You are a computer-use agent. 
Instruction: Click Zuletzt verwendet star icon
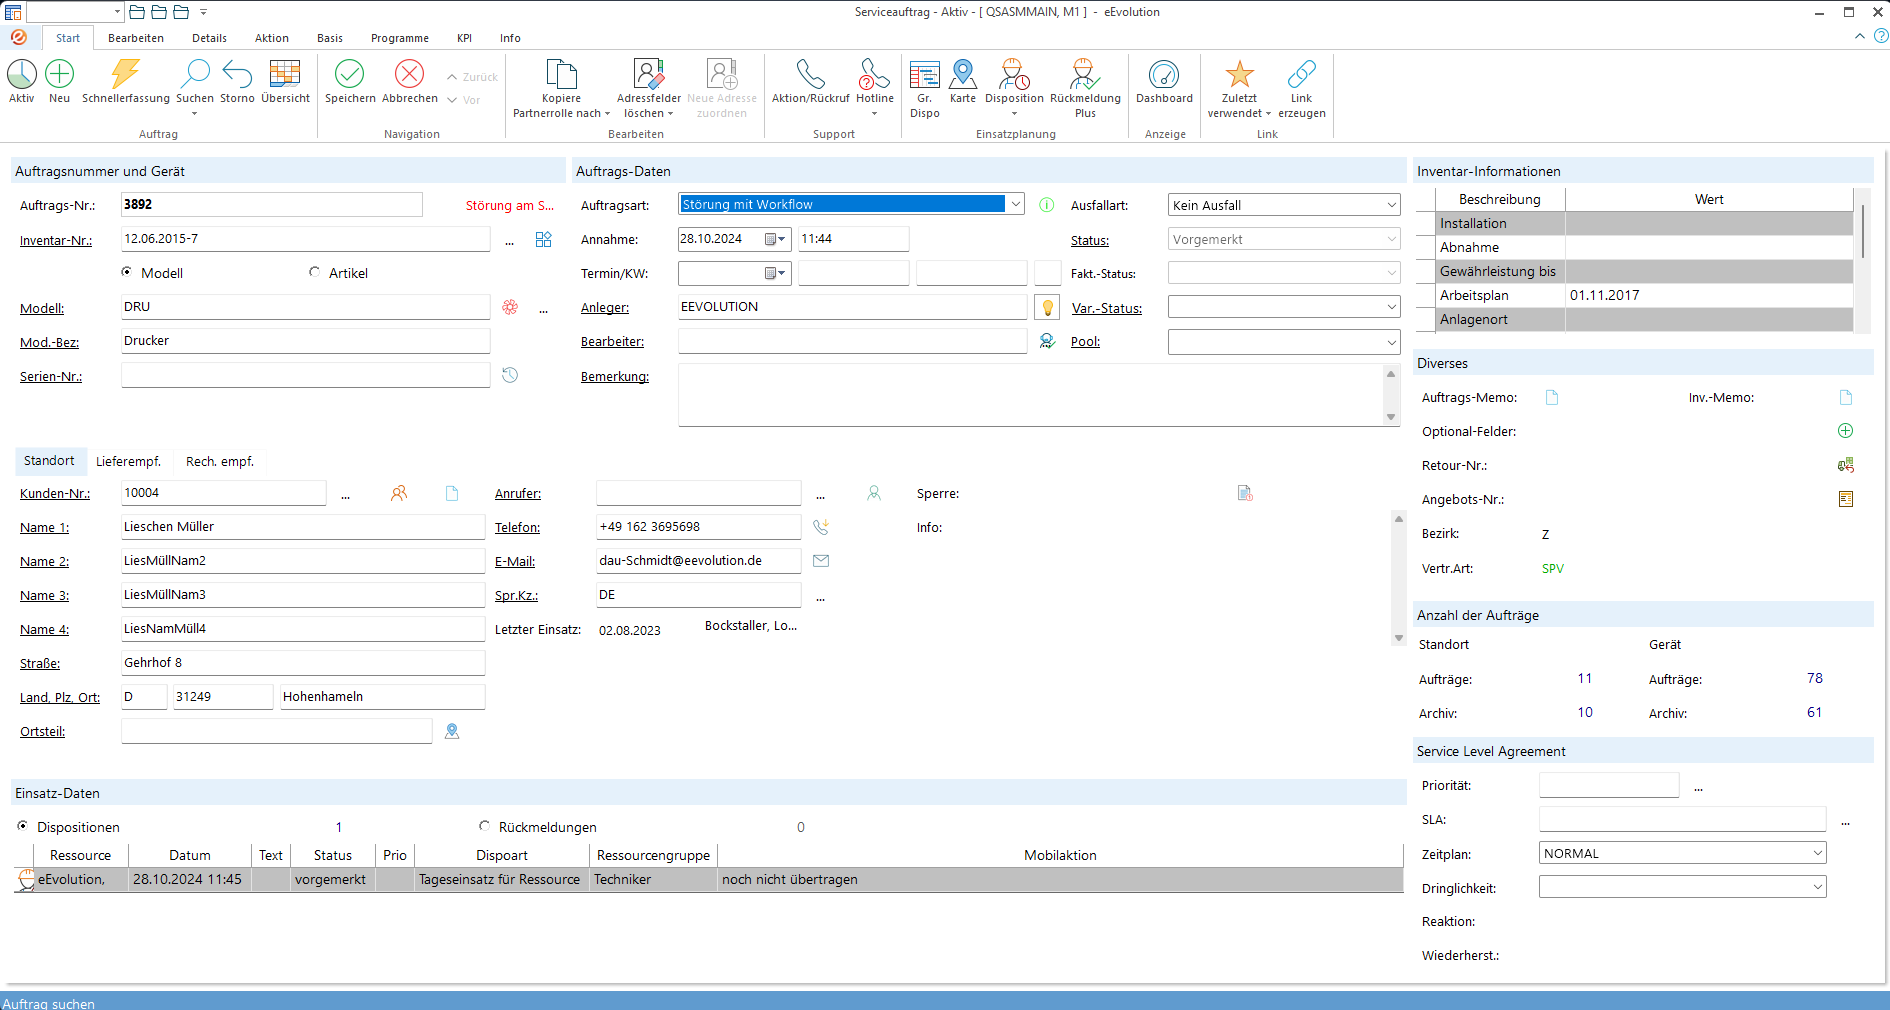coord(1239,74)
